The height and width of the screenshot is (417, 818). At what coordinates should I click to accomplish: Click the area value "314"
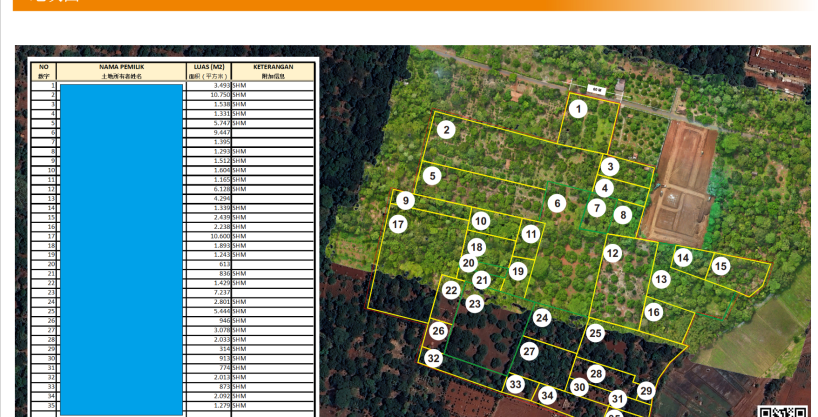tap(225, 349)
